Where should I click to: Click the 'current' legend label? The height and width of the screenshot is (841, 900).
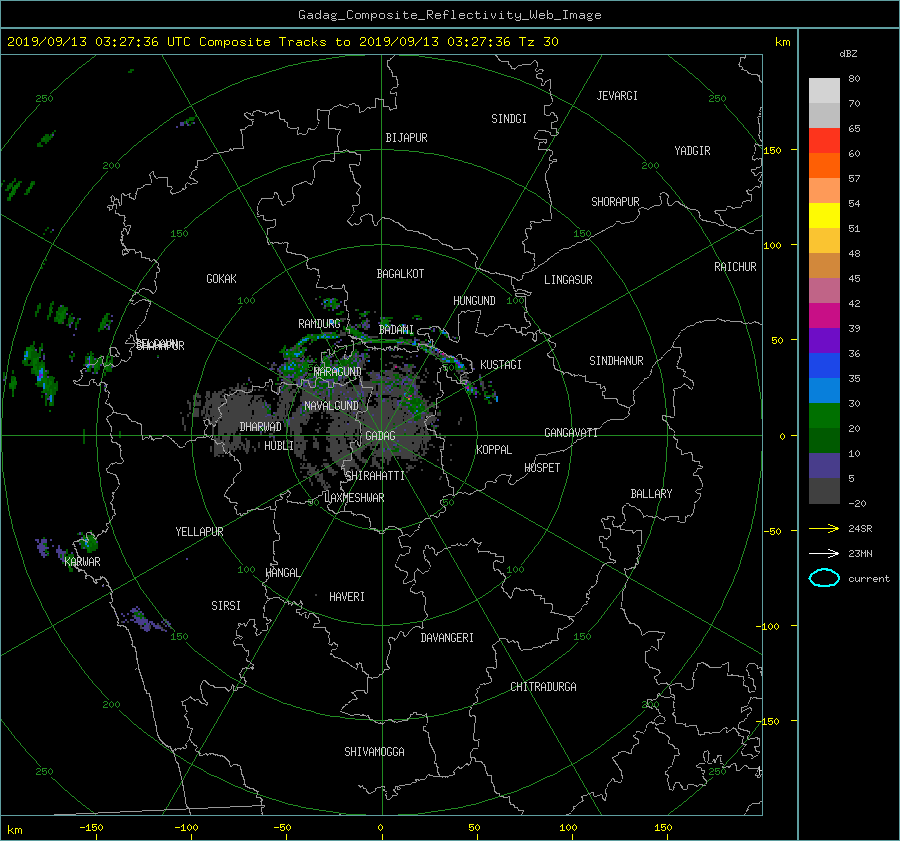pos(869,579)
